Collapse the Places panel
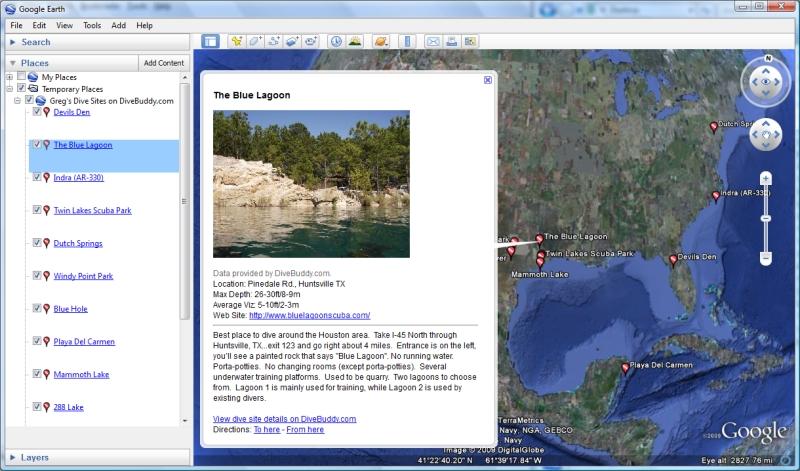The height and width of the screenshot is (471, 800). tap(13, 63)
